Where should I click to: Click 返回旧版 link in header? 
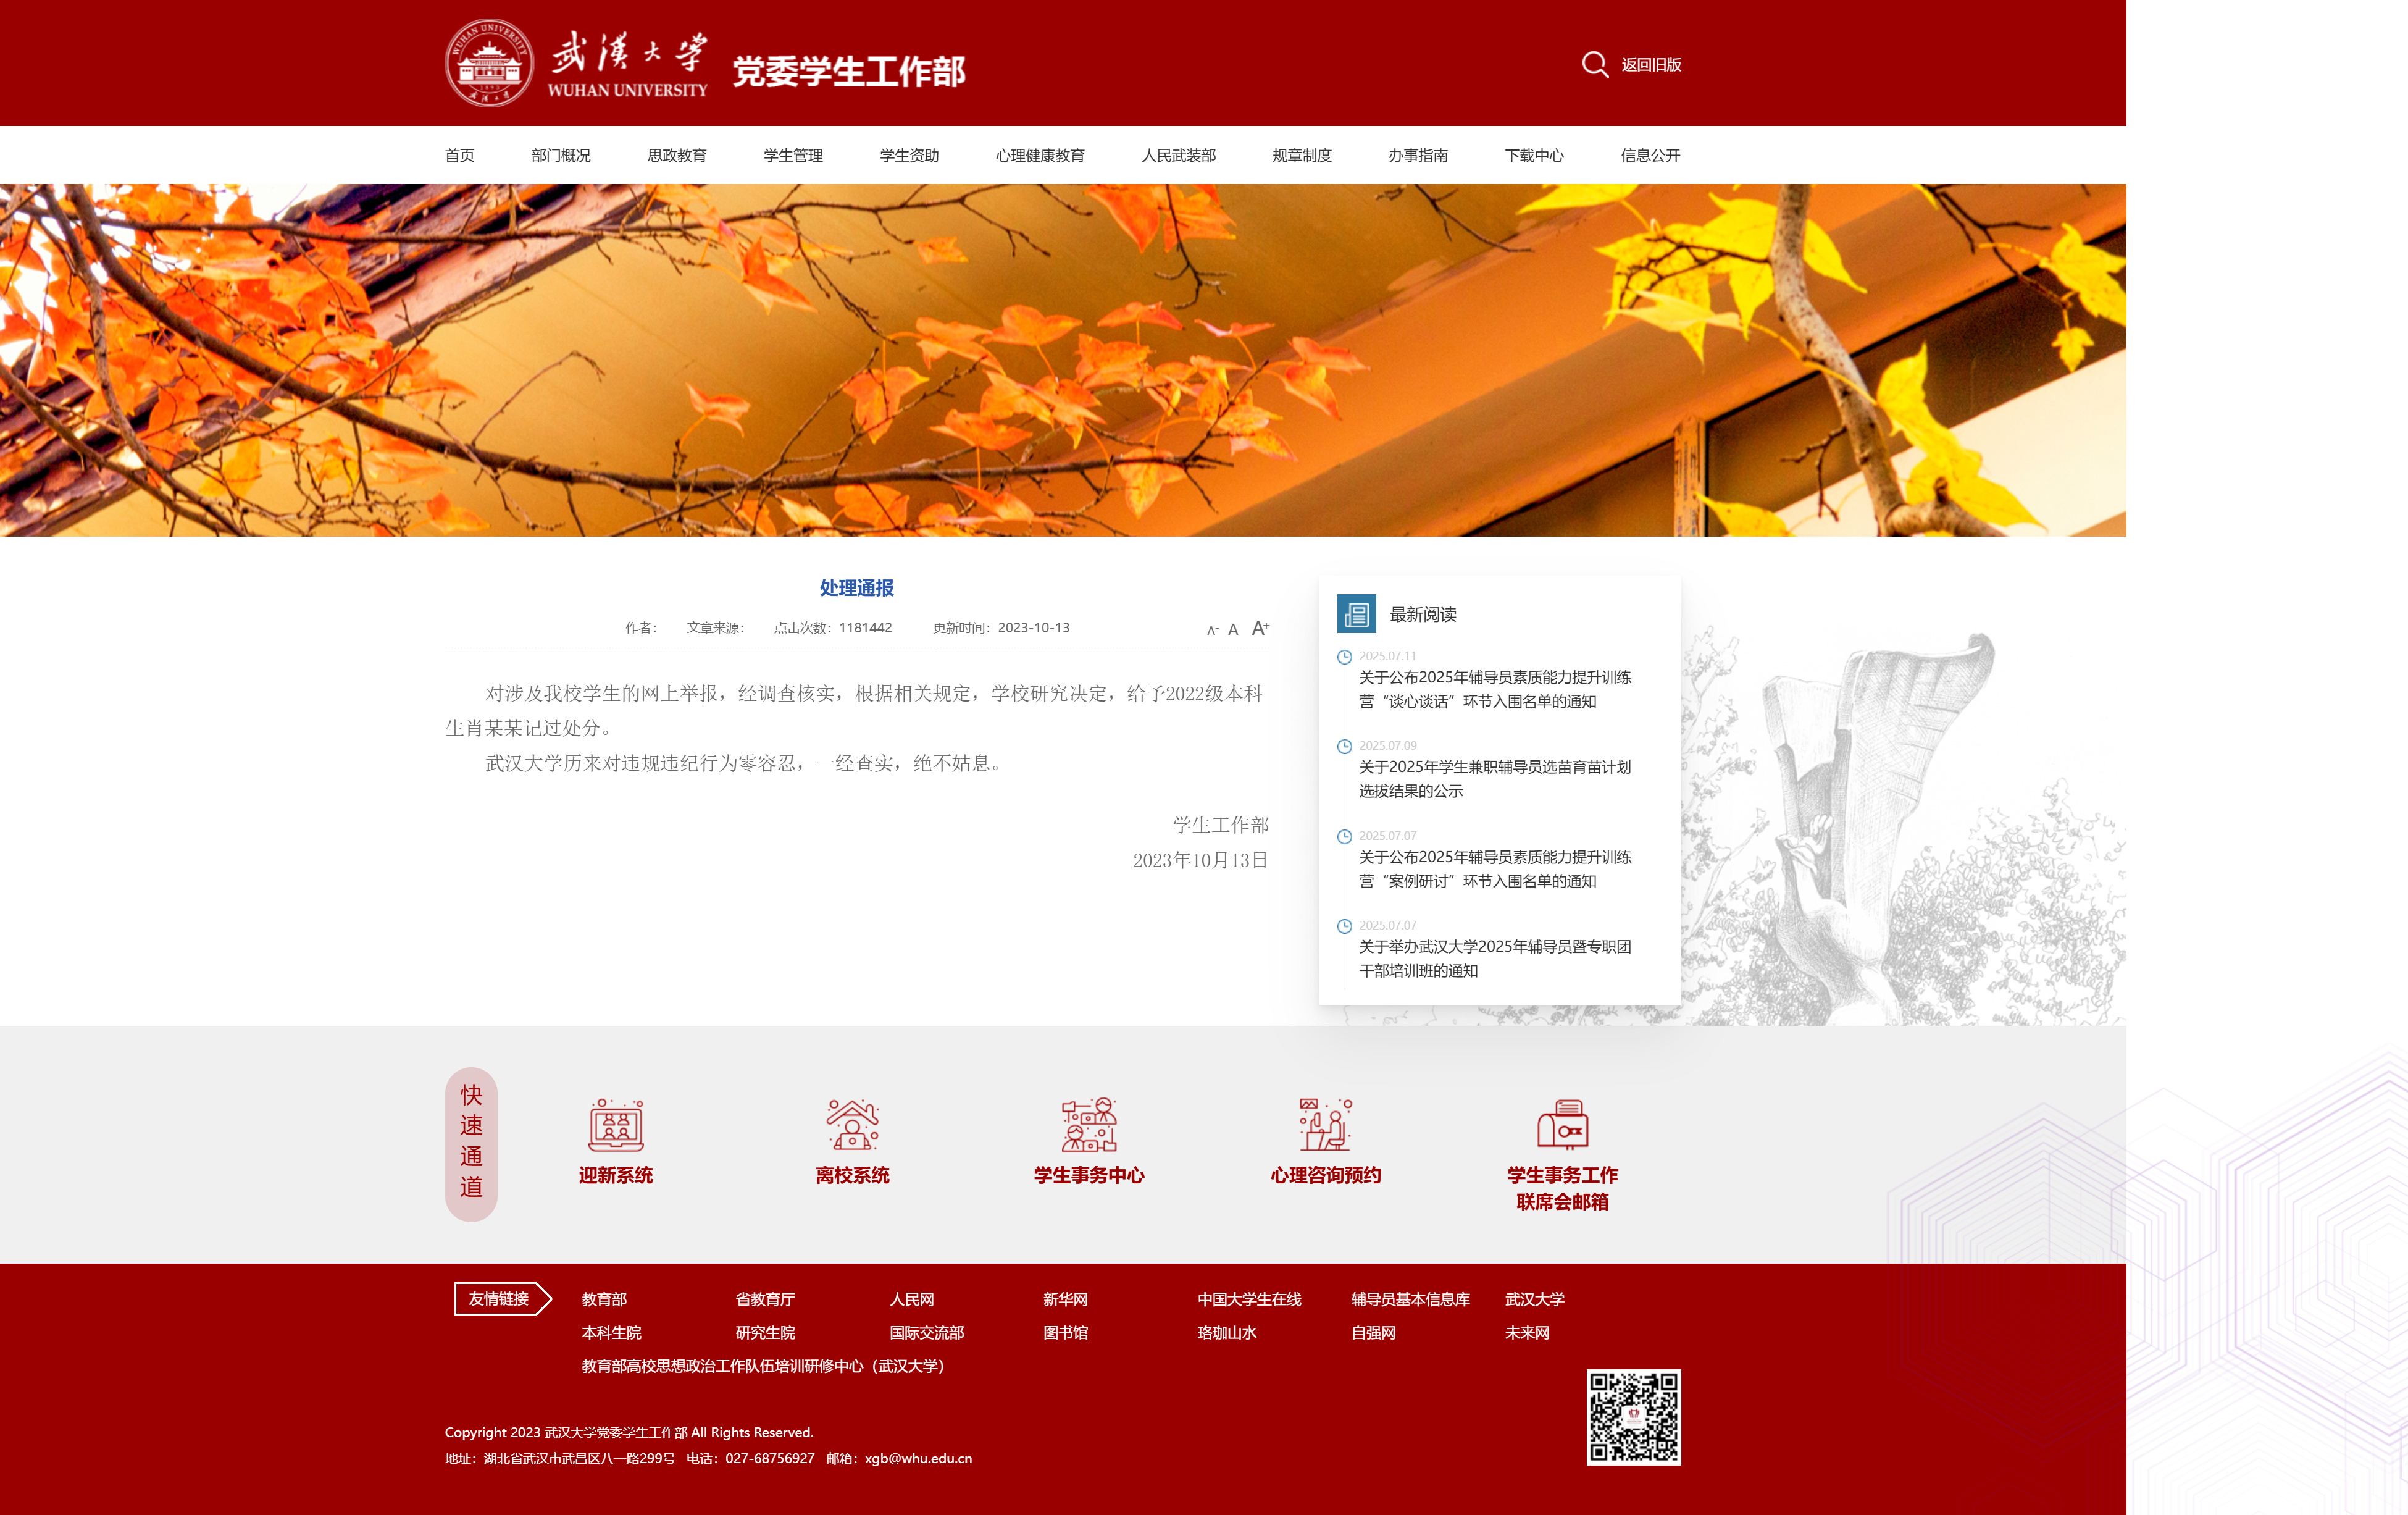click(1651, 65)
